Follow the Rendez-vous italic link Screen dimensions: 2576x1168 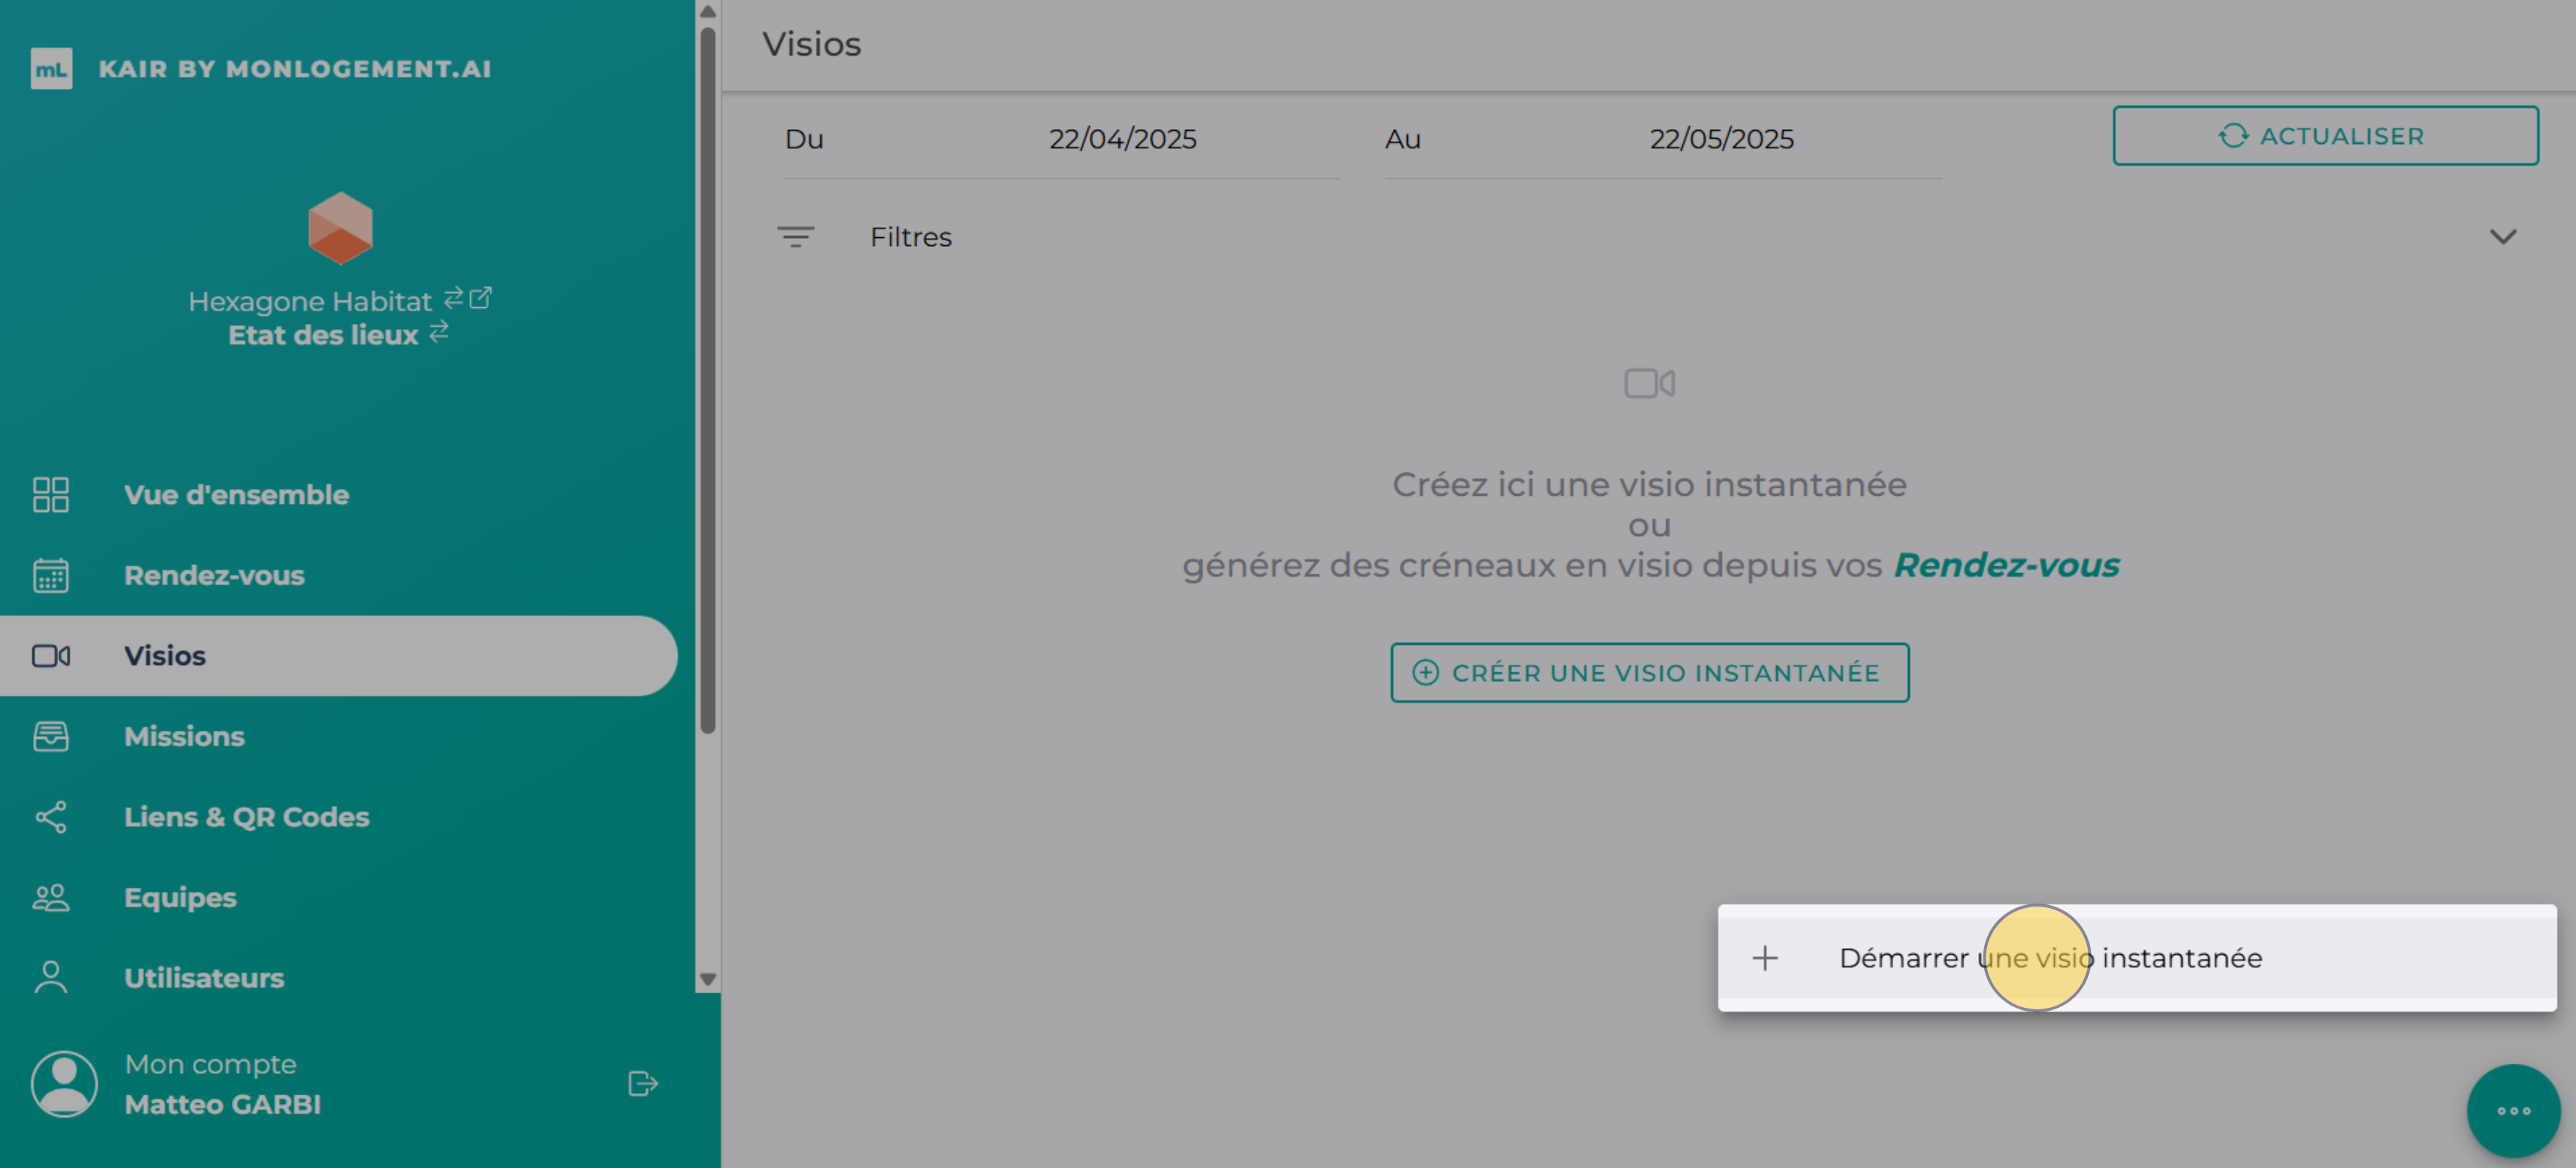point(2005,565)
